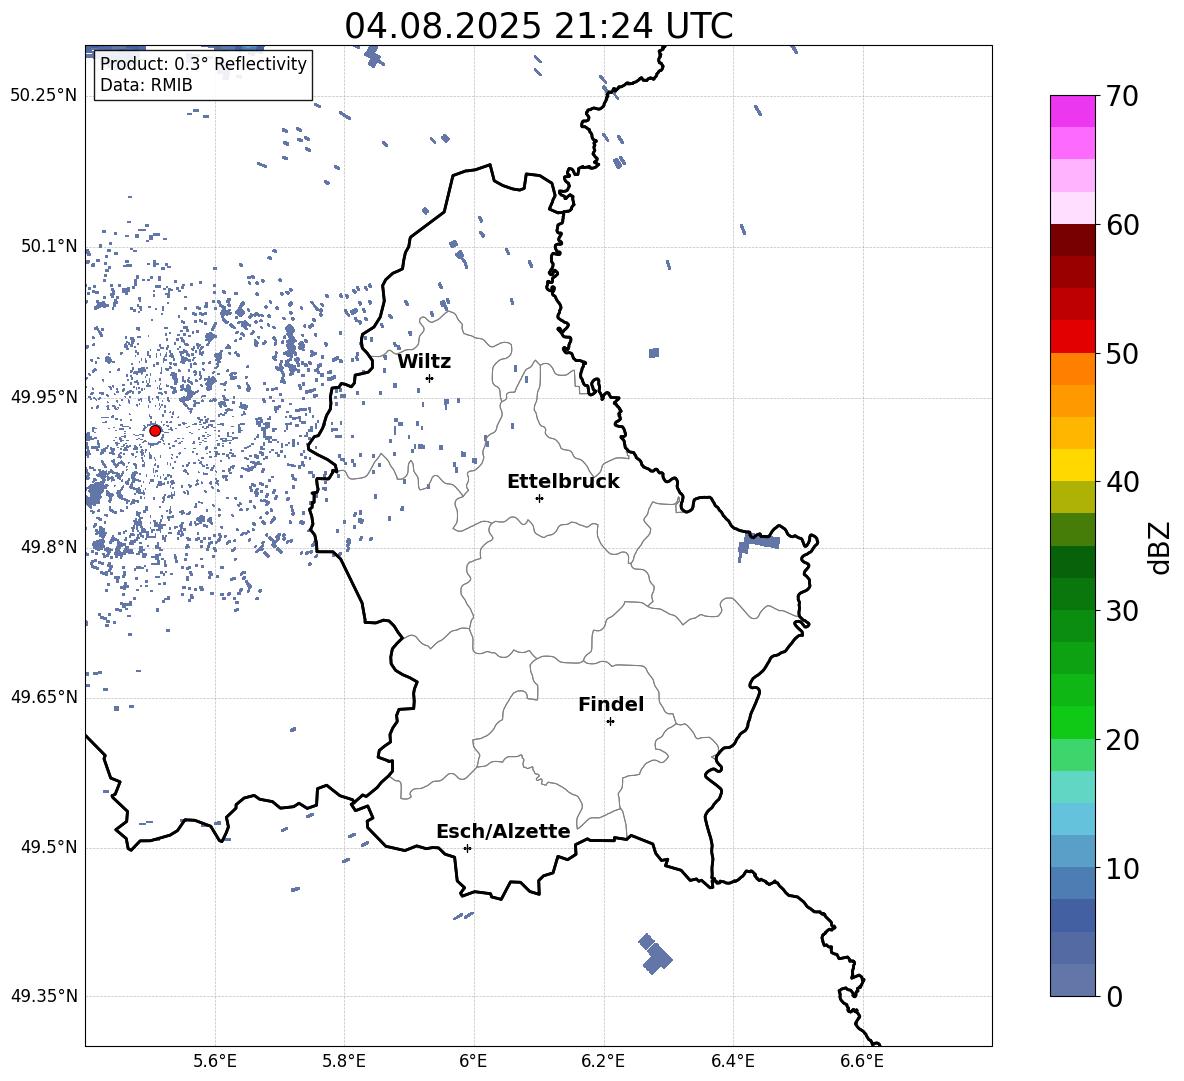Click the timestamp title 04.08.2025 21:24 UTC
The image size is (1184, 1081).
tap(538, 26)
